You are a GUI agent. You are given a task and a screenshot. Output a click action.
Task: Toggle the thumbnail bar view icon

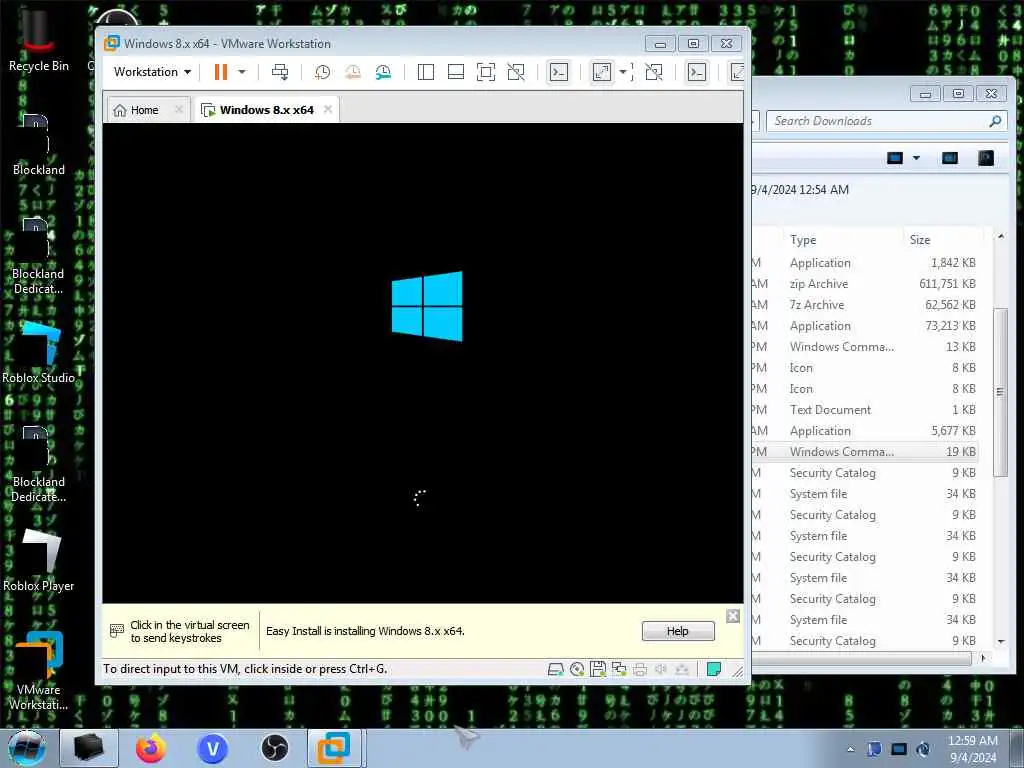456,72
